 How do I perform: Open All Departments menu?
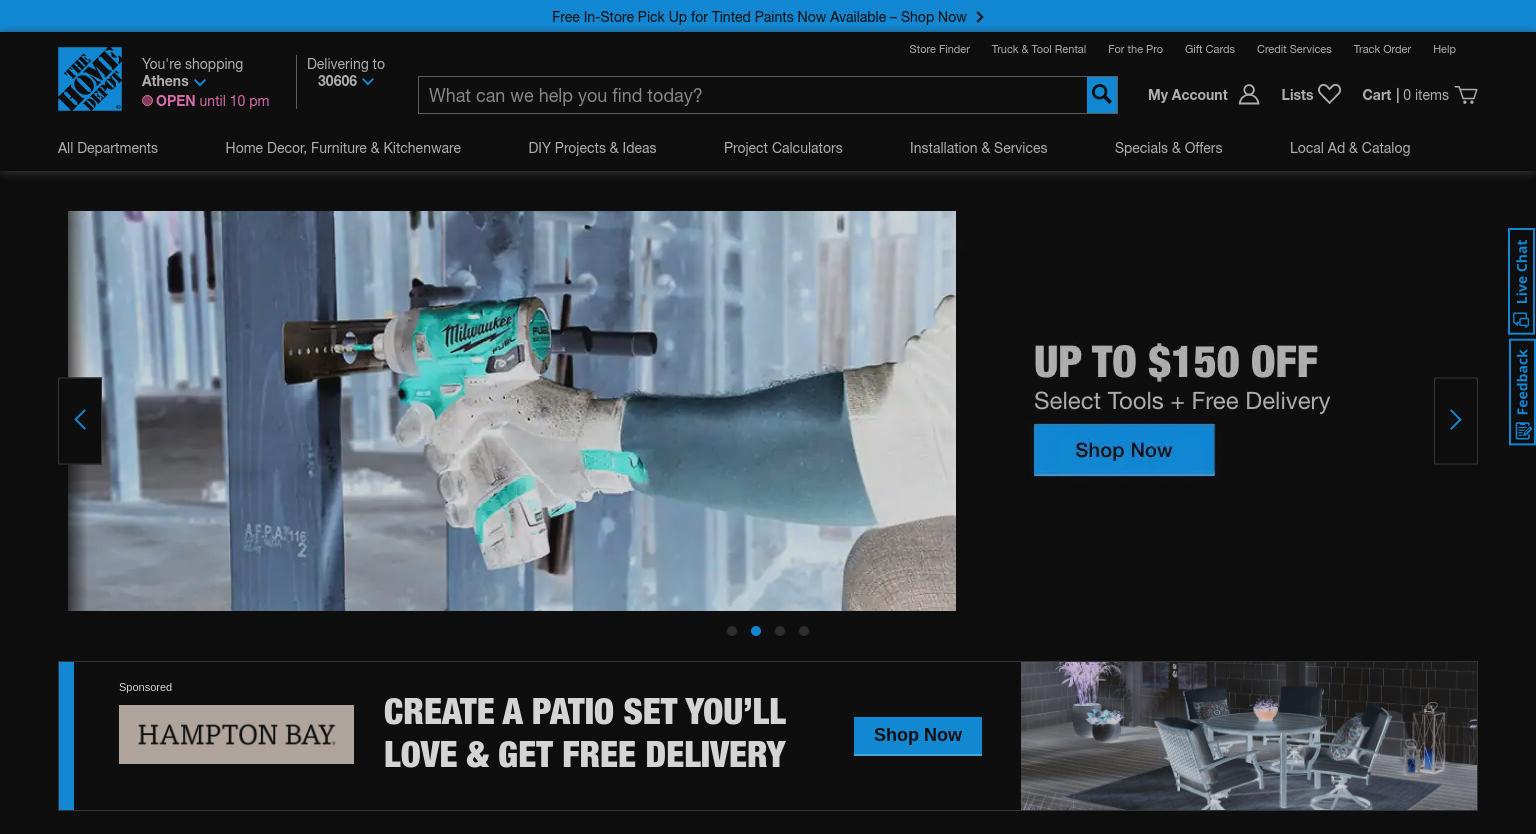(x=108, y=148)
